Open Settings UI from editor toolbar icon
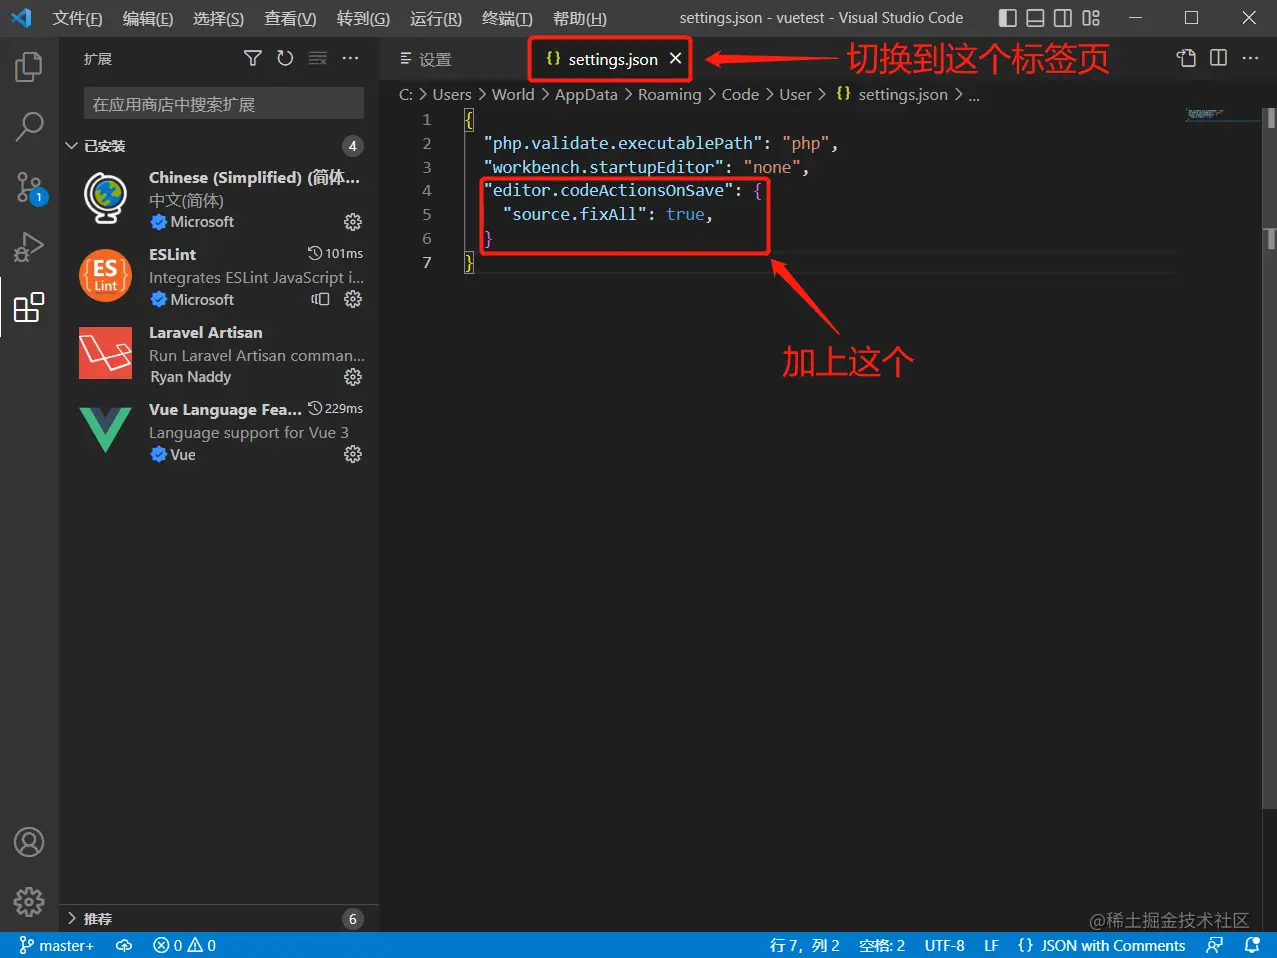Screen dimensions: 1277x958 coord(1186,58)
